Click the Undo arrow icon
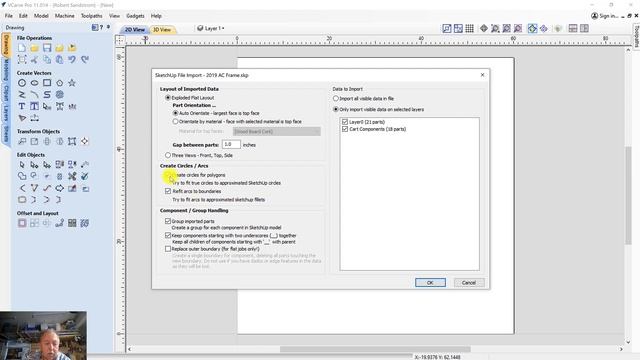The height and width of the screenshot is (360, 640). pyautogui.click(x=72, y=60)
